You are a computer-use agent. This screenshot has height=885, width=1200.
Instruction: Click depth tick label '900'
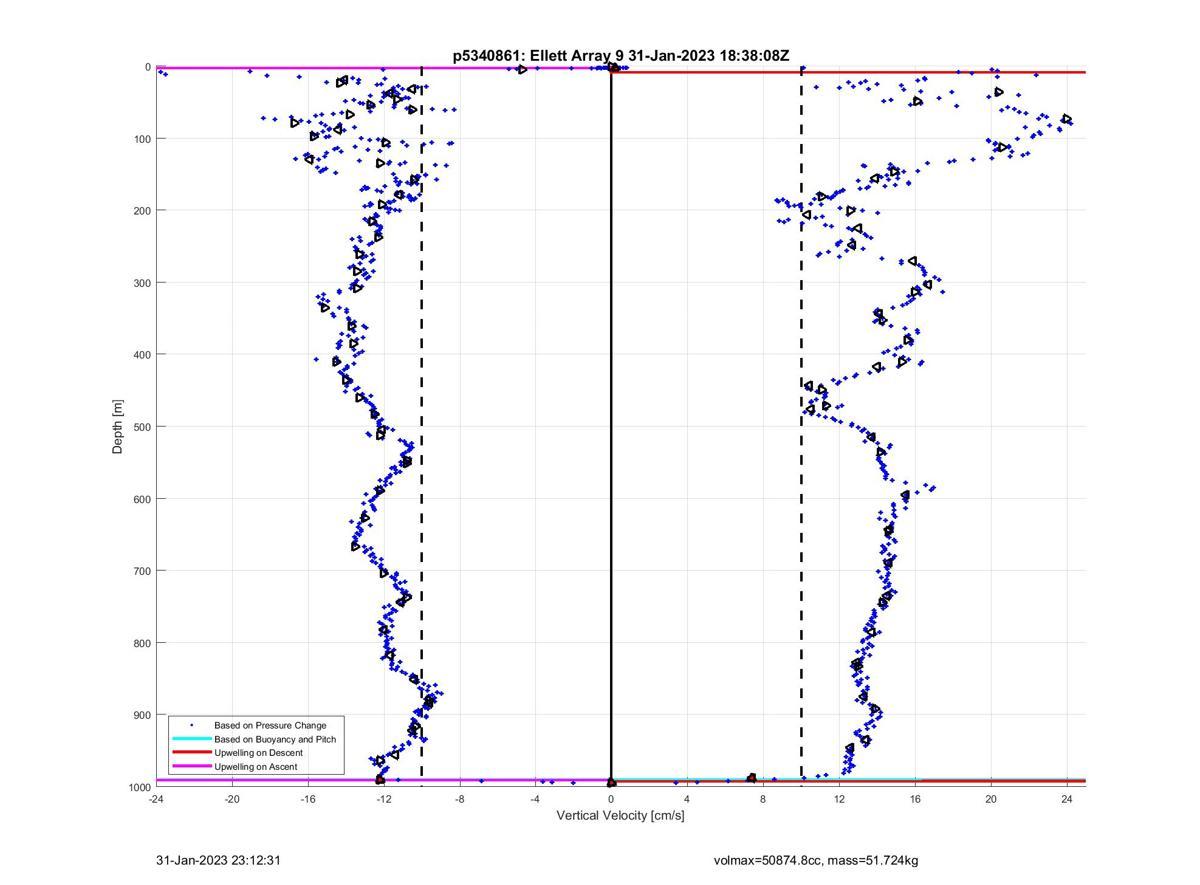(x=141, y=715)
